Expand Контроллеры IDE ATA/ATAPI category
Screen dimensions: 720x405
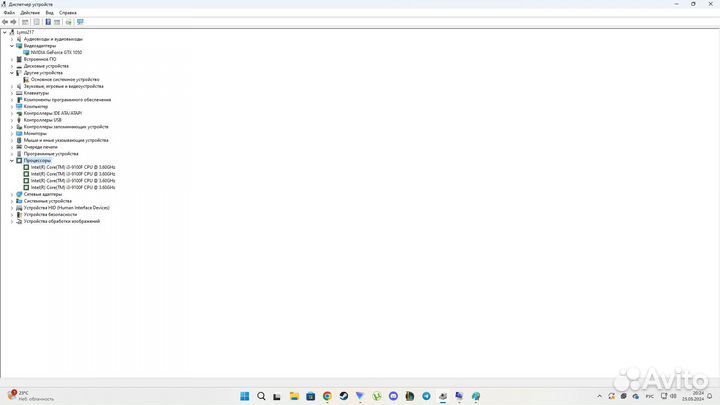click(x=12, y=113)
